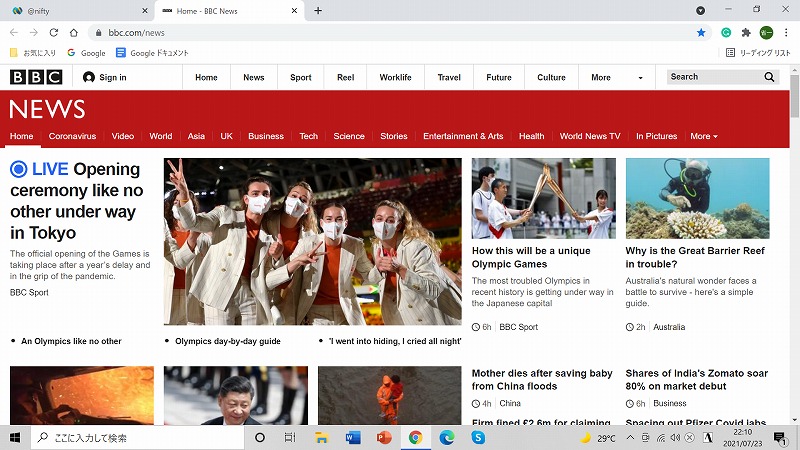Open the notification center icon
The width and height of the screenshot is (800, 450).
[x=780, y=438]
